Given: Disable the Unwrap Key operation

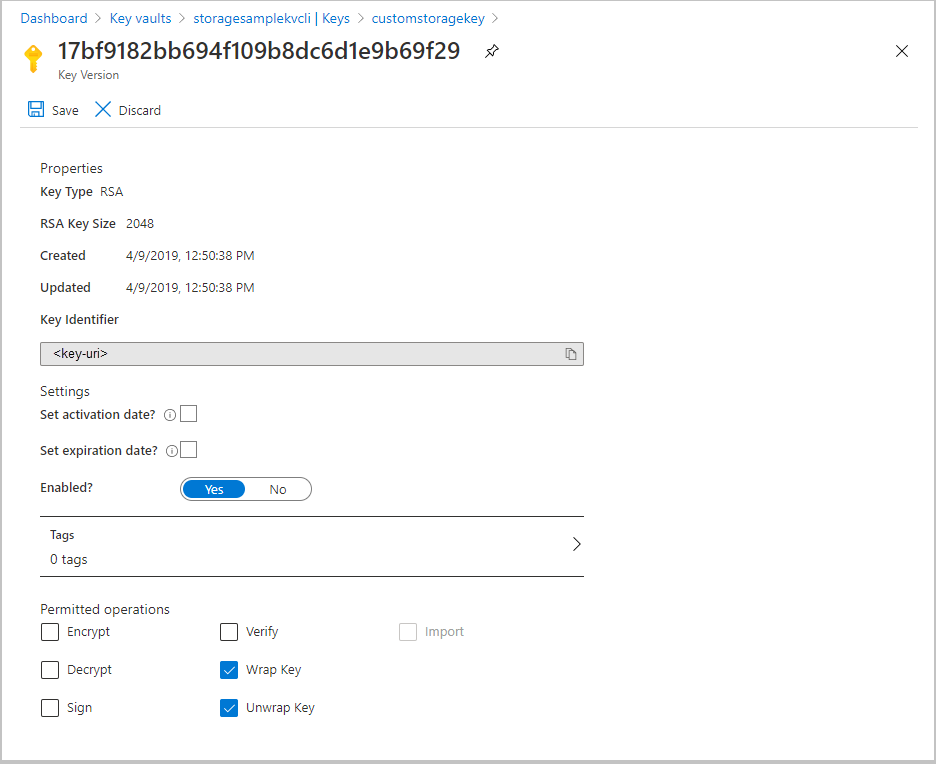Looking at the screenshot, I should click(x=228, y=707).
